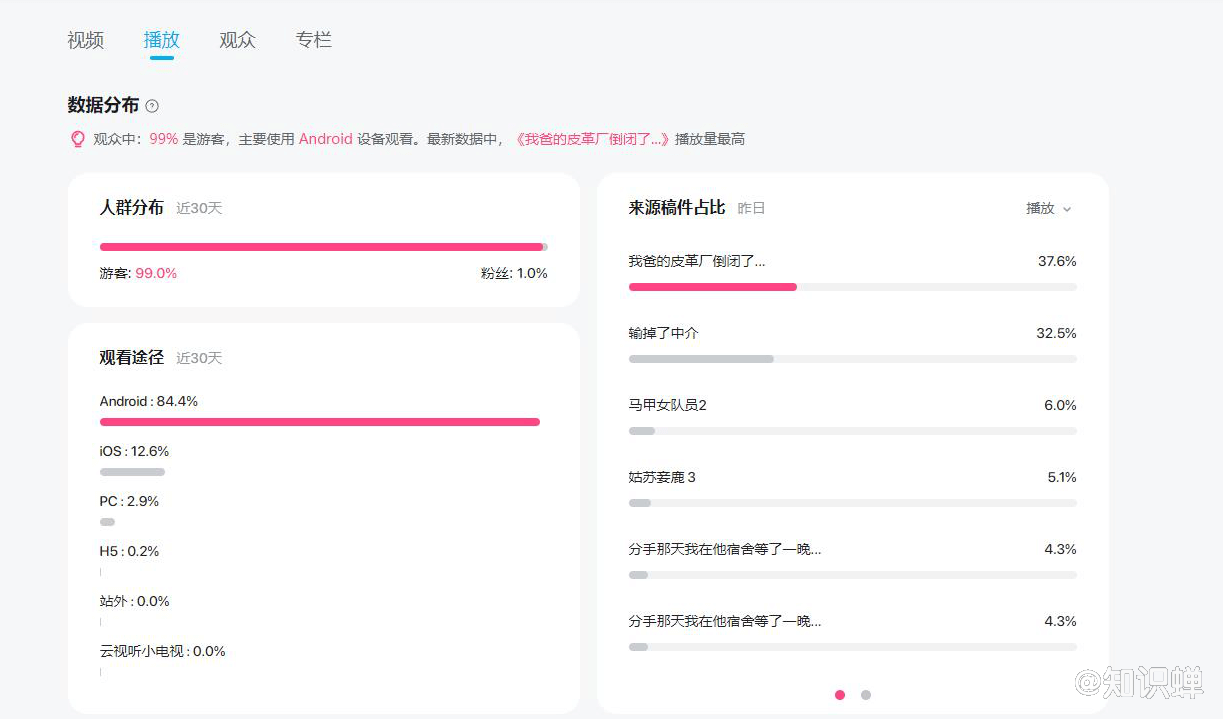The height and width of the screenshot is (719, 1223).
Task: Click the 粉丝: 1.0% label
Action: point(514,273)
